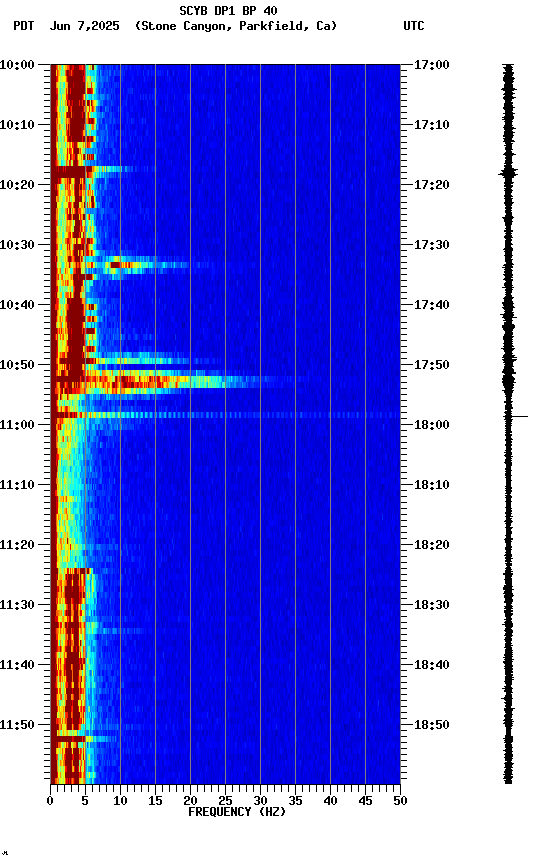Click the UTC time label 18:50
552x864 pixels.
pos(432,725)
